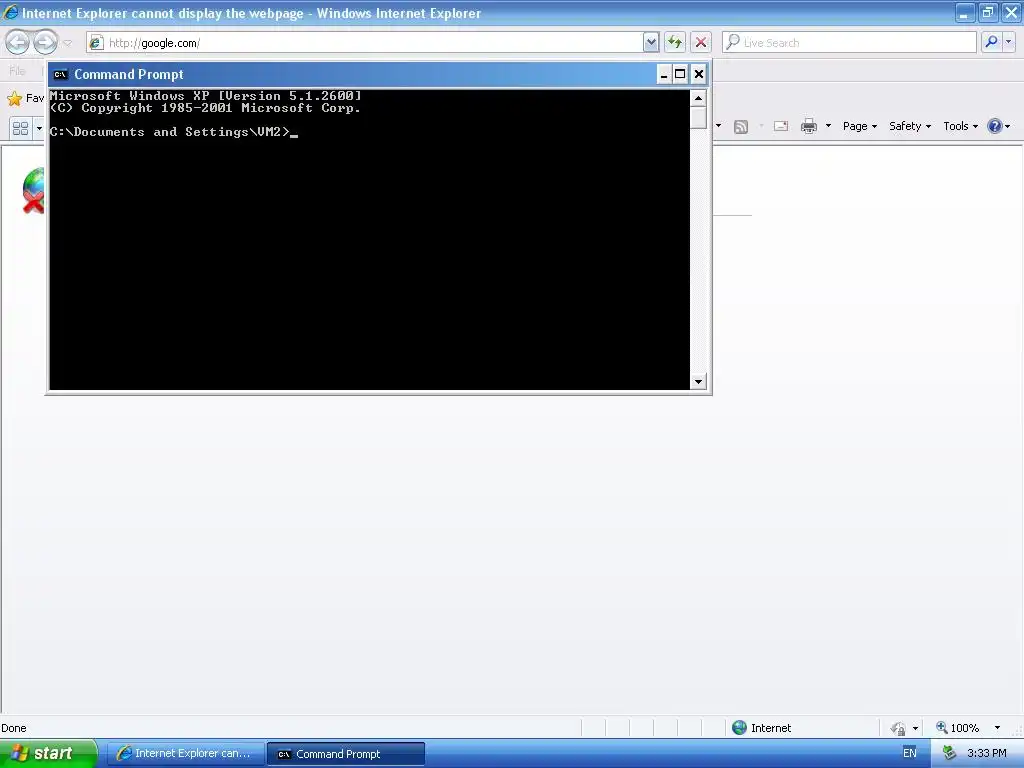The height and width of the screenshot is (768, 1024).
Task: Open the Help dropdown arrow
Action: click(1008, 126)
